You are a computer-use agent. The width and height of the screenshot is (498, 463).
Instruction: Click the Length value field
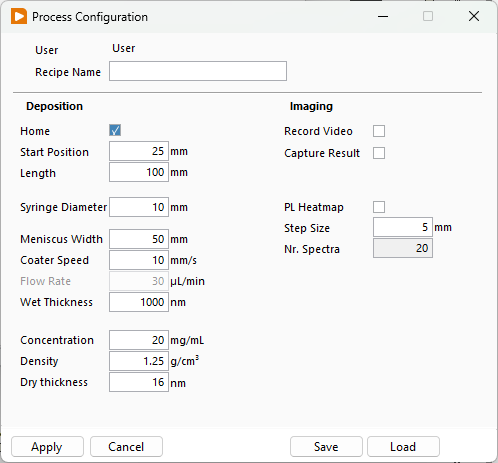(x=139, y=172)
